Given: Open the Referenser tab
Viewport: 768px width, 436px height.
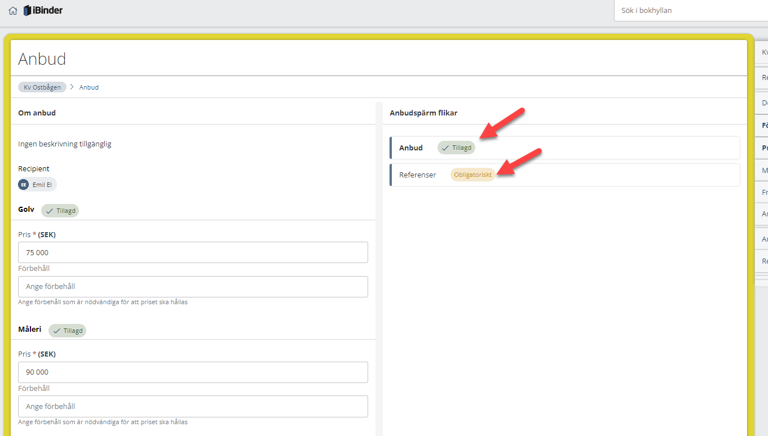Looking at the screenshot, I should coord(417,175).
